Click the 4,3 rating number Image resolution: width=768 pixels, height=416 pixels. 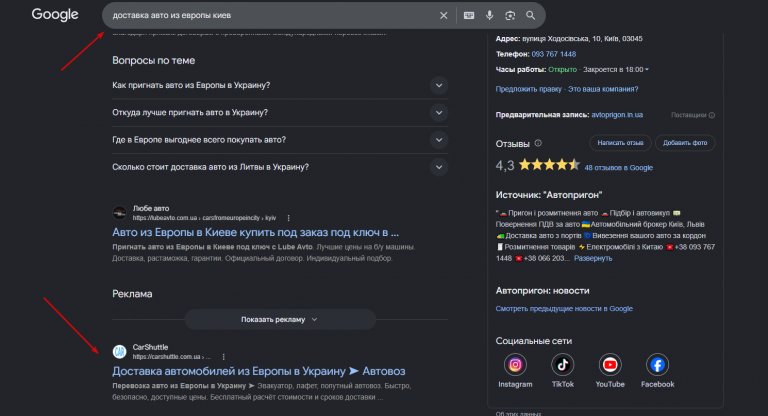504,166
